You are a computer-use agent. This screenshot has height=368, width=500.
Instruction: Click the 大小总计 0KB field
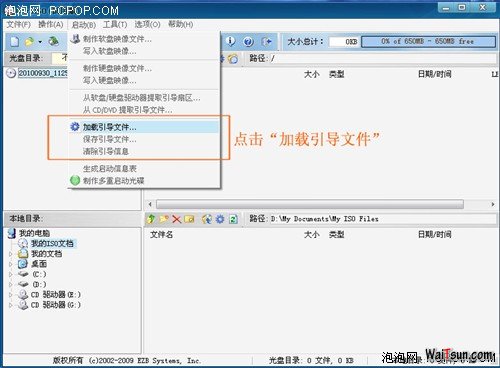(x=344, y=42)
